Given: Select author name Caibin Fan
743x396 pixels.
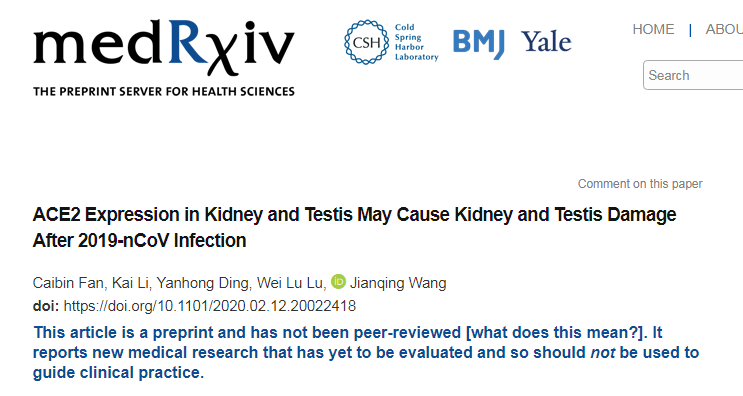Looking at the screenshot, I should point(68,283).
